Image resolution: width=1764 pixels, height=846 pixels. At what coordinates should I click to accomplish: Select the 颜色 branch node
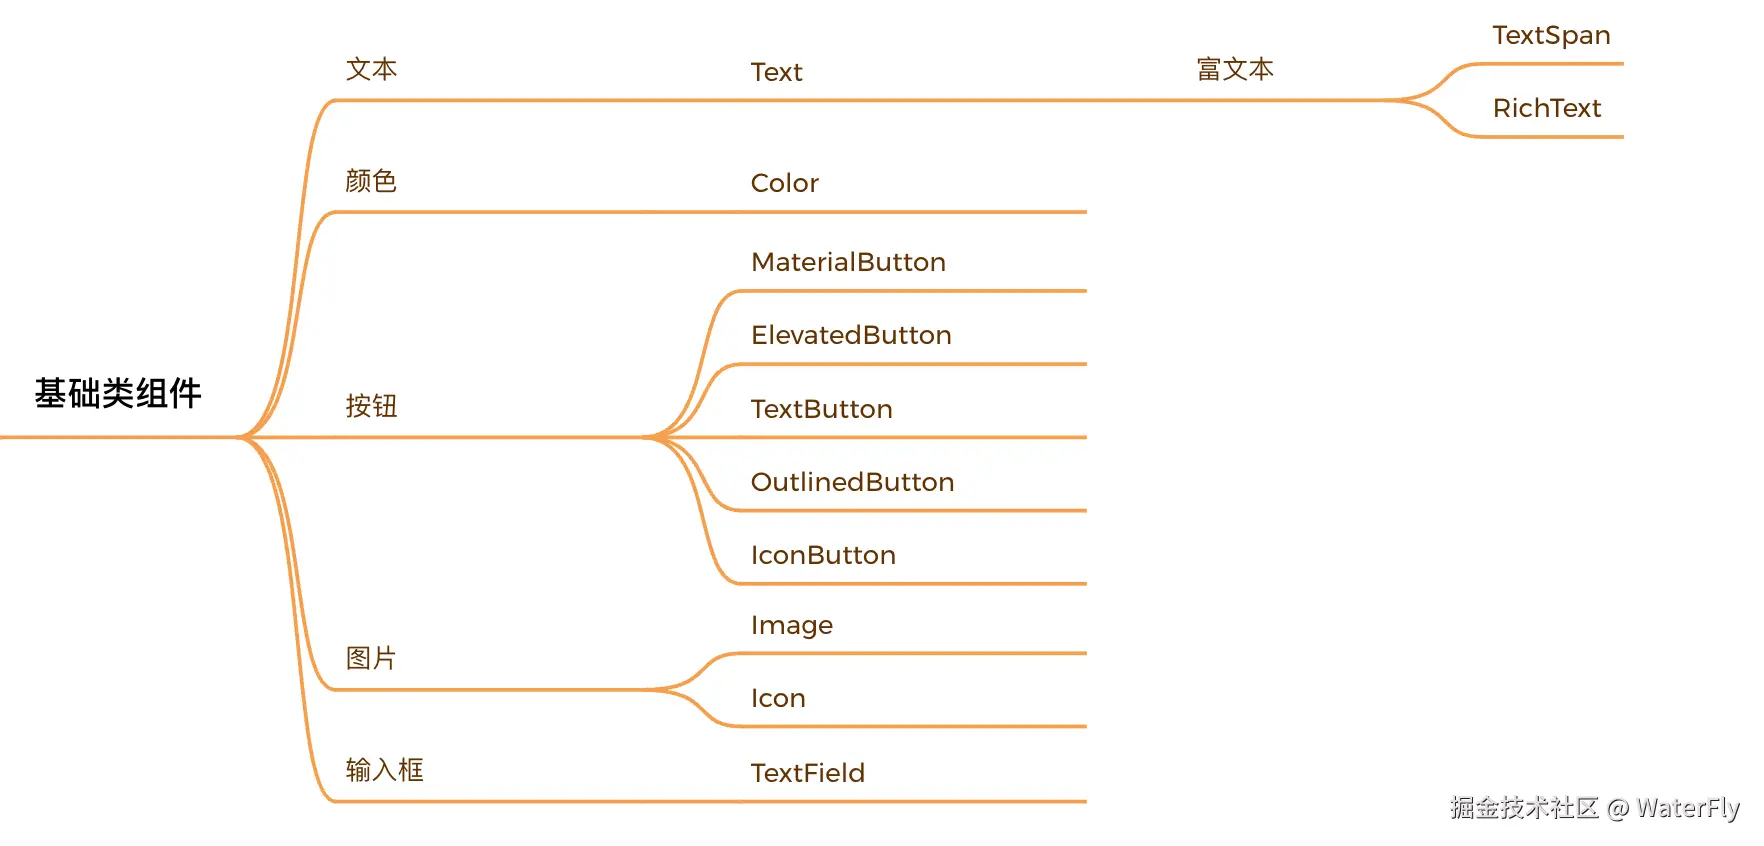(371, 181)
